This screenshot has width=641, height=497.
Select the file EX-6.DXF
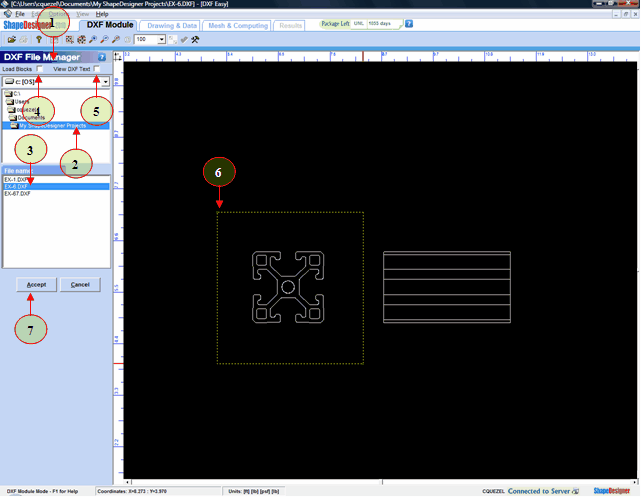56,186
